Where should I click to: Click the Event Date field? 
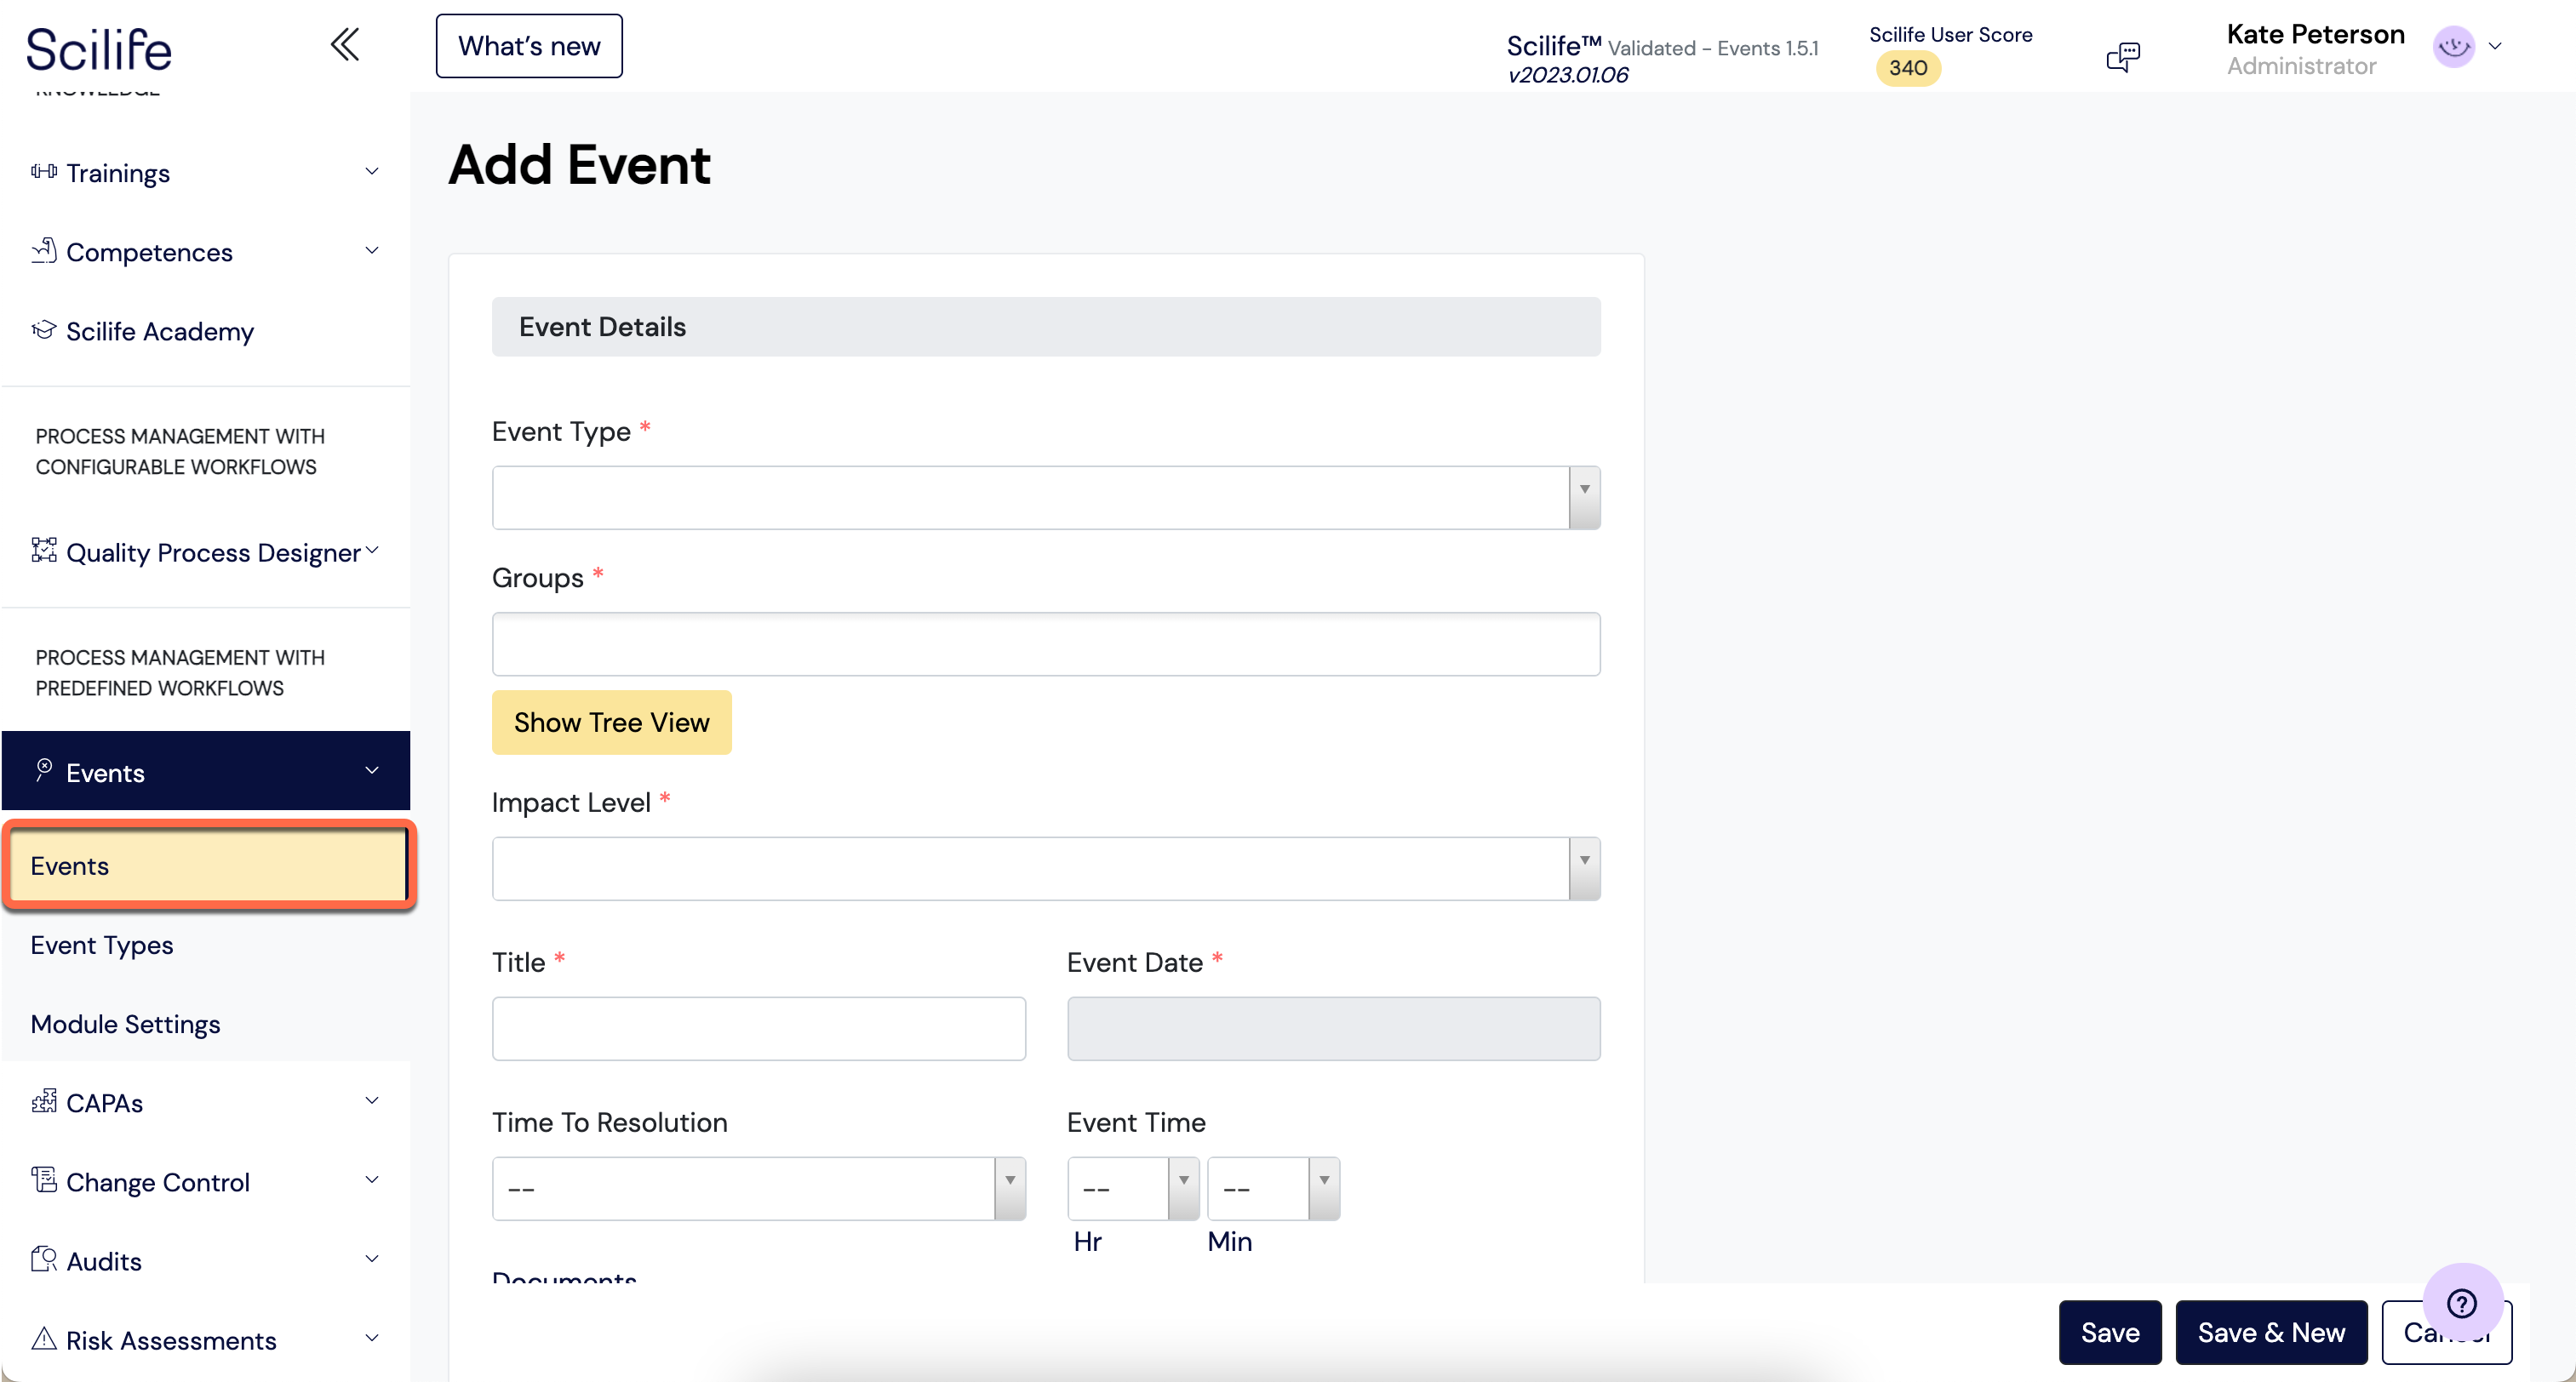click(x=1334, y=1029)
